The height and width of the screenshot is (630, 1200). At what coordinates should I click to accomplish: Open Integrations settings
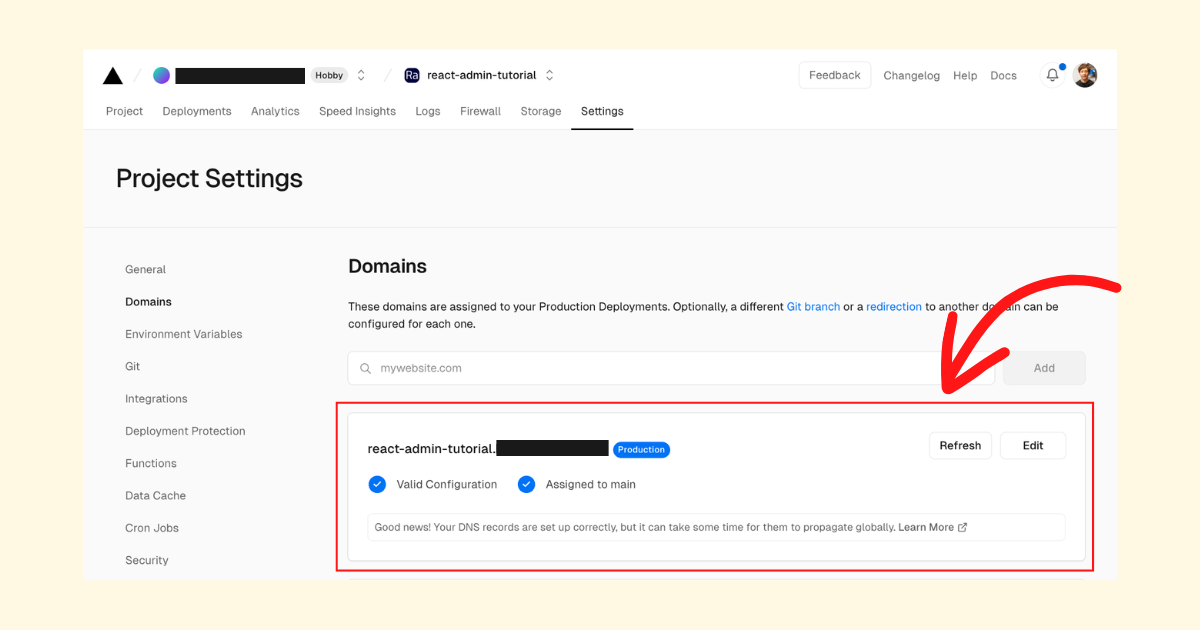pos(156,398)
